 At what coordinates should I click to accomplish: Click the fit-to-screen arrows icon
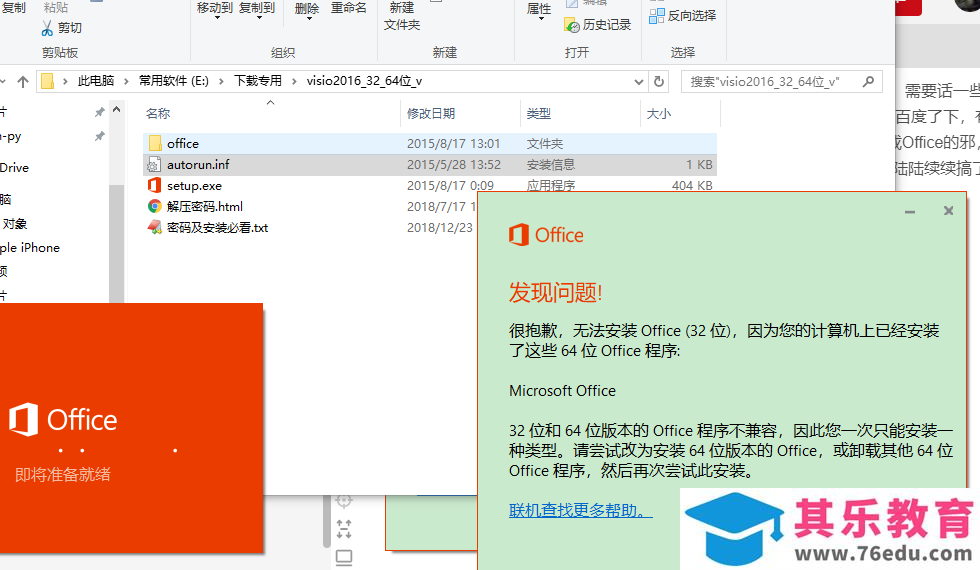tap(344, 529)
